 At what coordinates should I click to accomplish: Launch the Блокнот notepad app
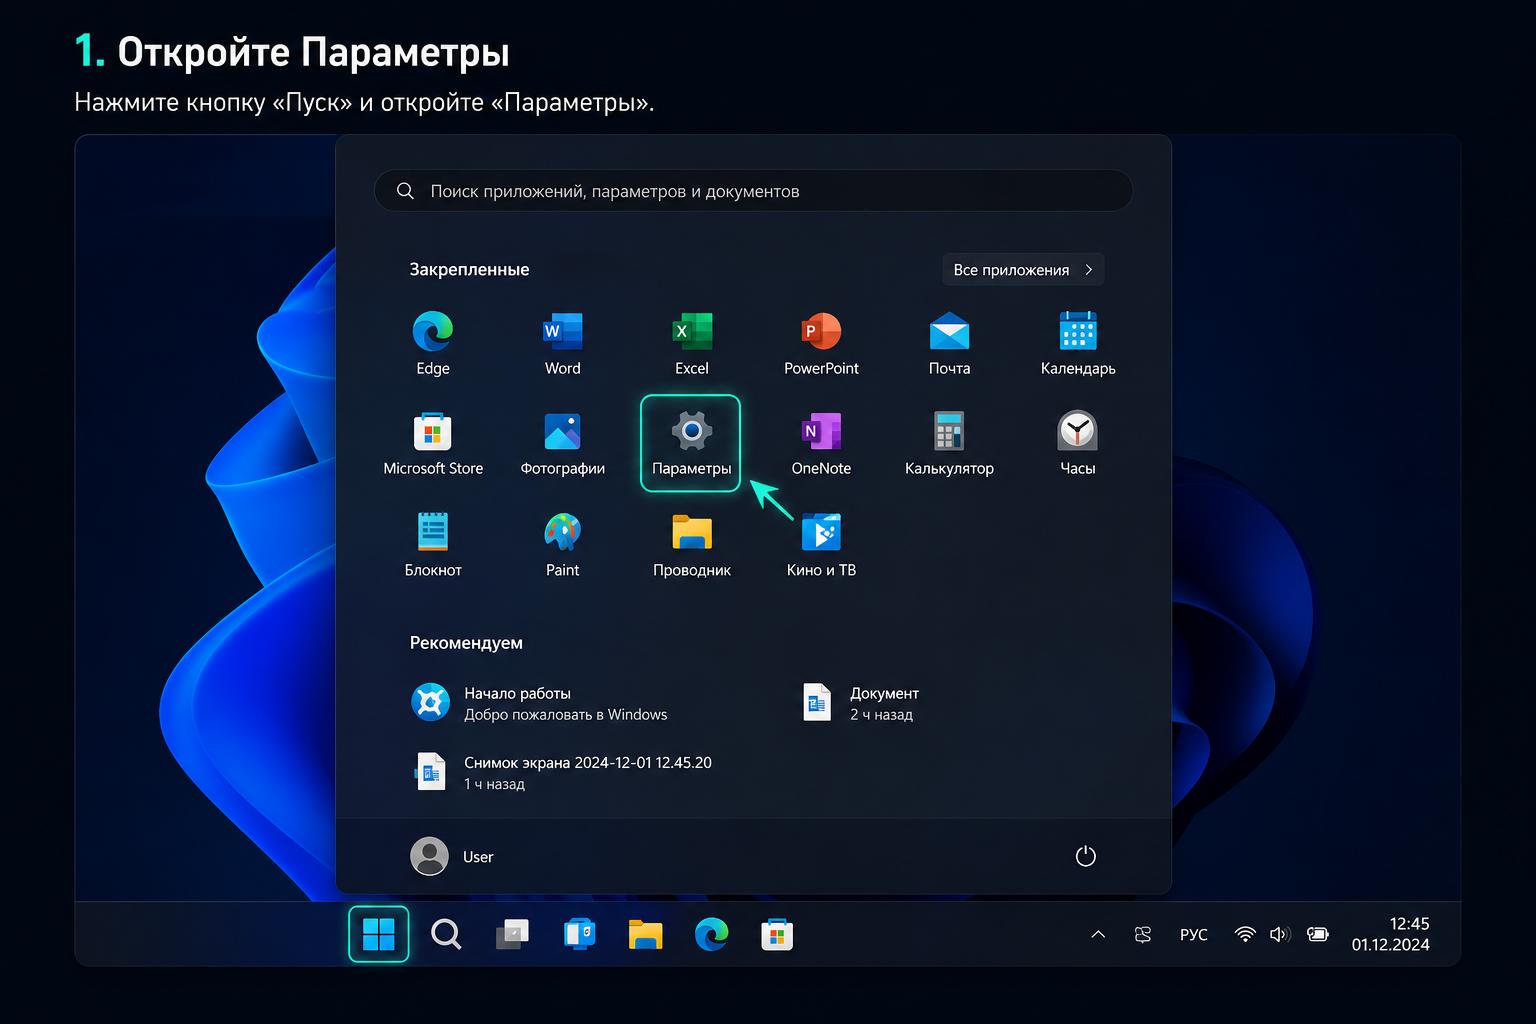click(x=433, y=544)
